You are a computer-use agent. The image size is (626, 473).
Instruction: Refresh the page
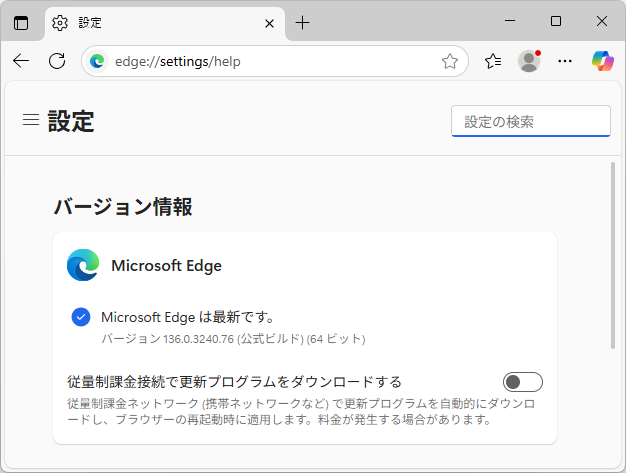coord(57,61)
